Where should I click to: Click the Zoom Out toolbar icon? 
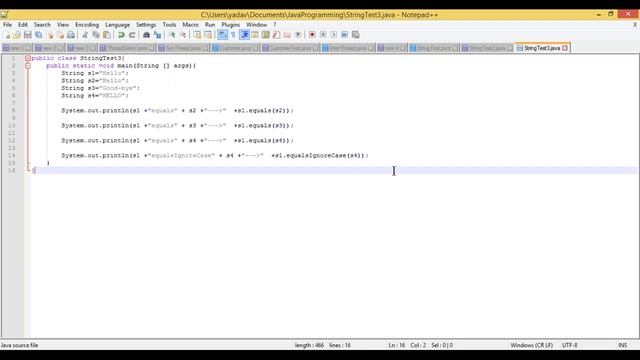click(x=182, y=35)
